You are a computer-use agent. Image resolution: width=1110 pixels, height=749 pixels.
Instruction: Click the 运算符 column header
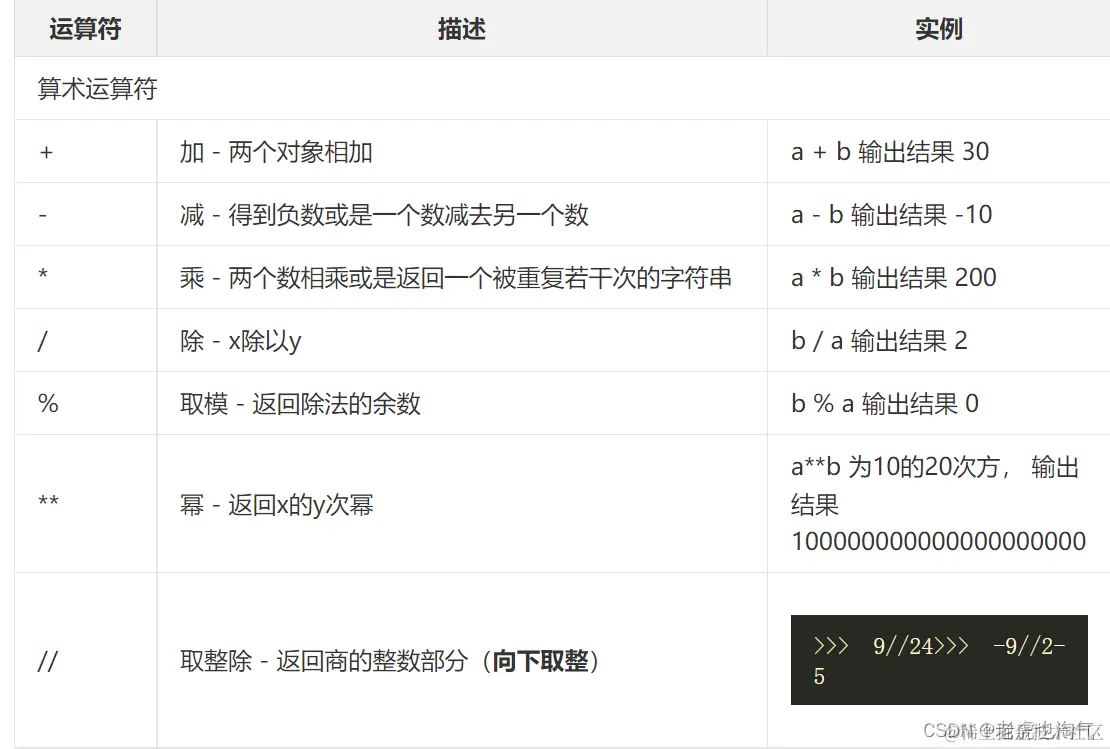tap(86, 29)
